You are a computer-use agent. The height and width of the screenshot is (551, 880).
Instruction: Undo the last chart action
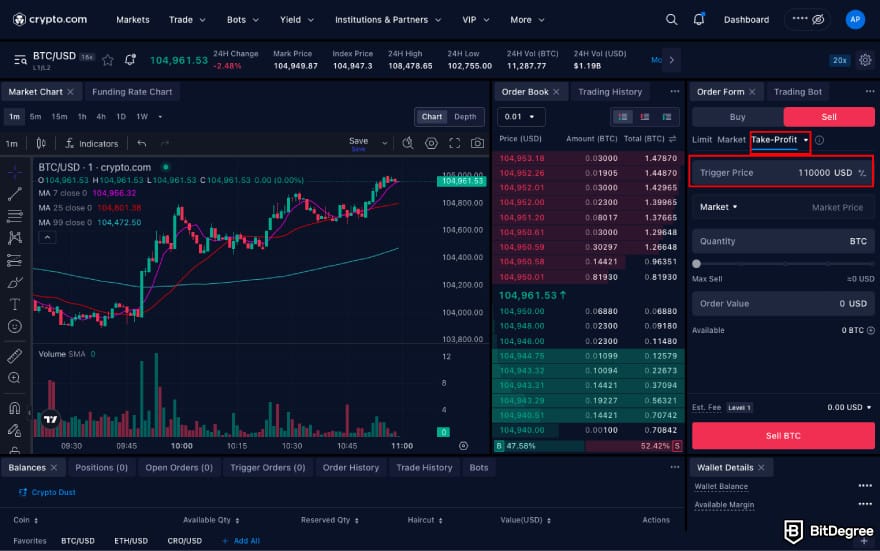coord(141,144)
